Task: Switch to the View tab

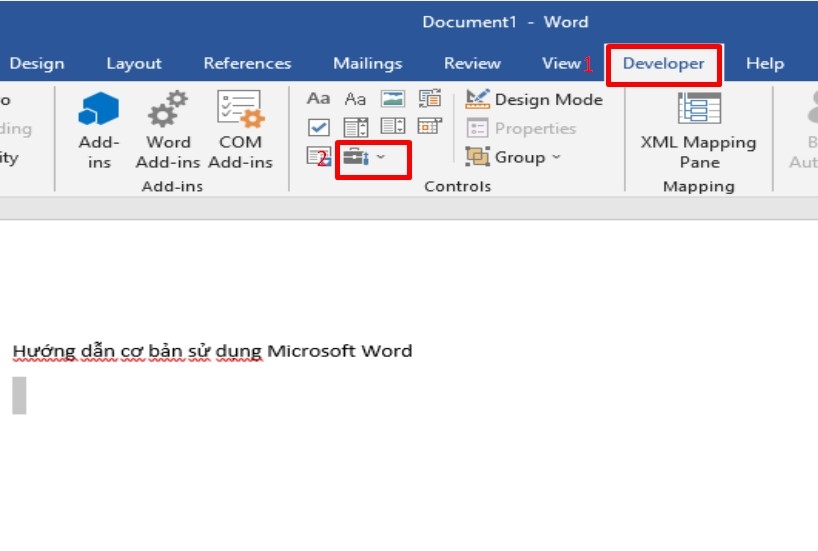Action: (561, 64)
